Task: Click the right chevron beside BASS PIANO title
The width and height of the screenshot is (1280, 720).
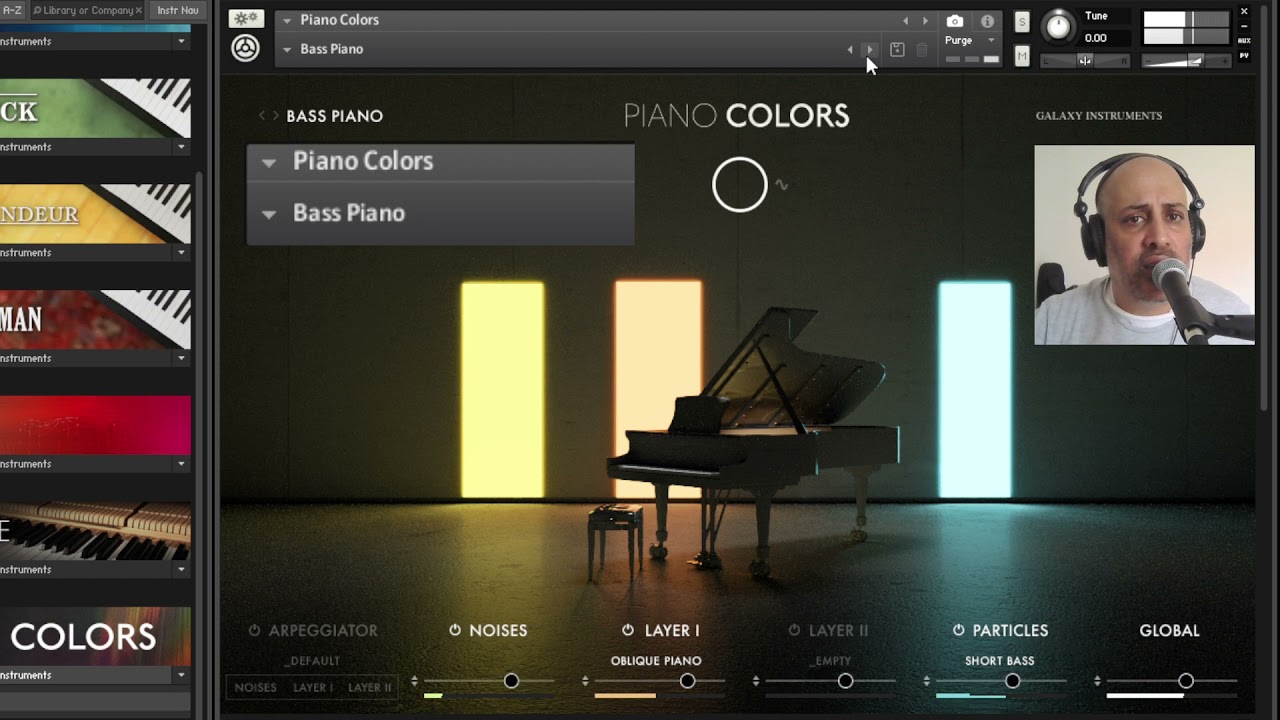Action: (x=276, y=116)
